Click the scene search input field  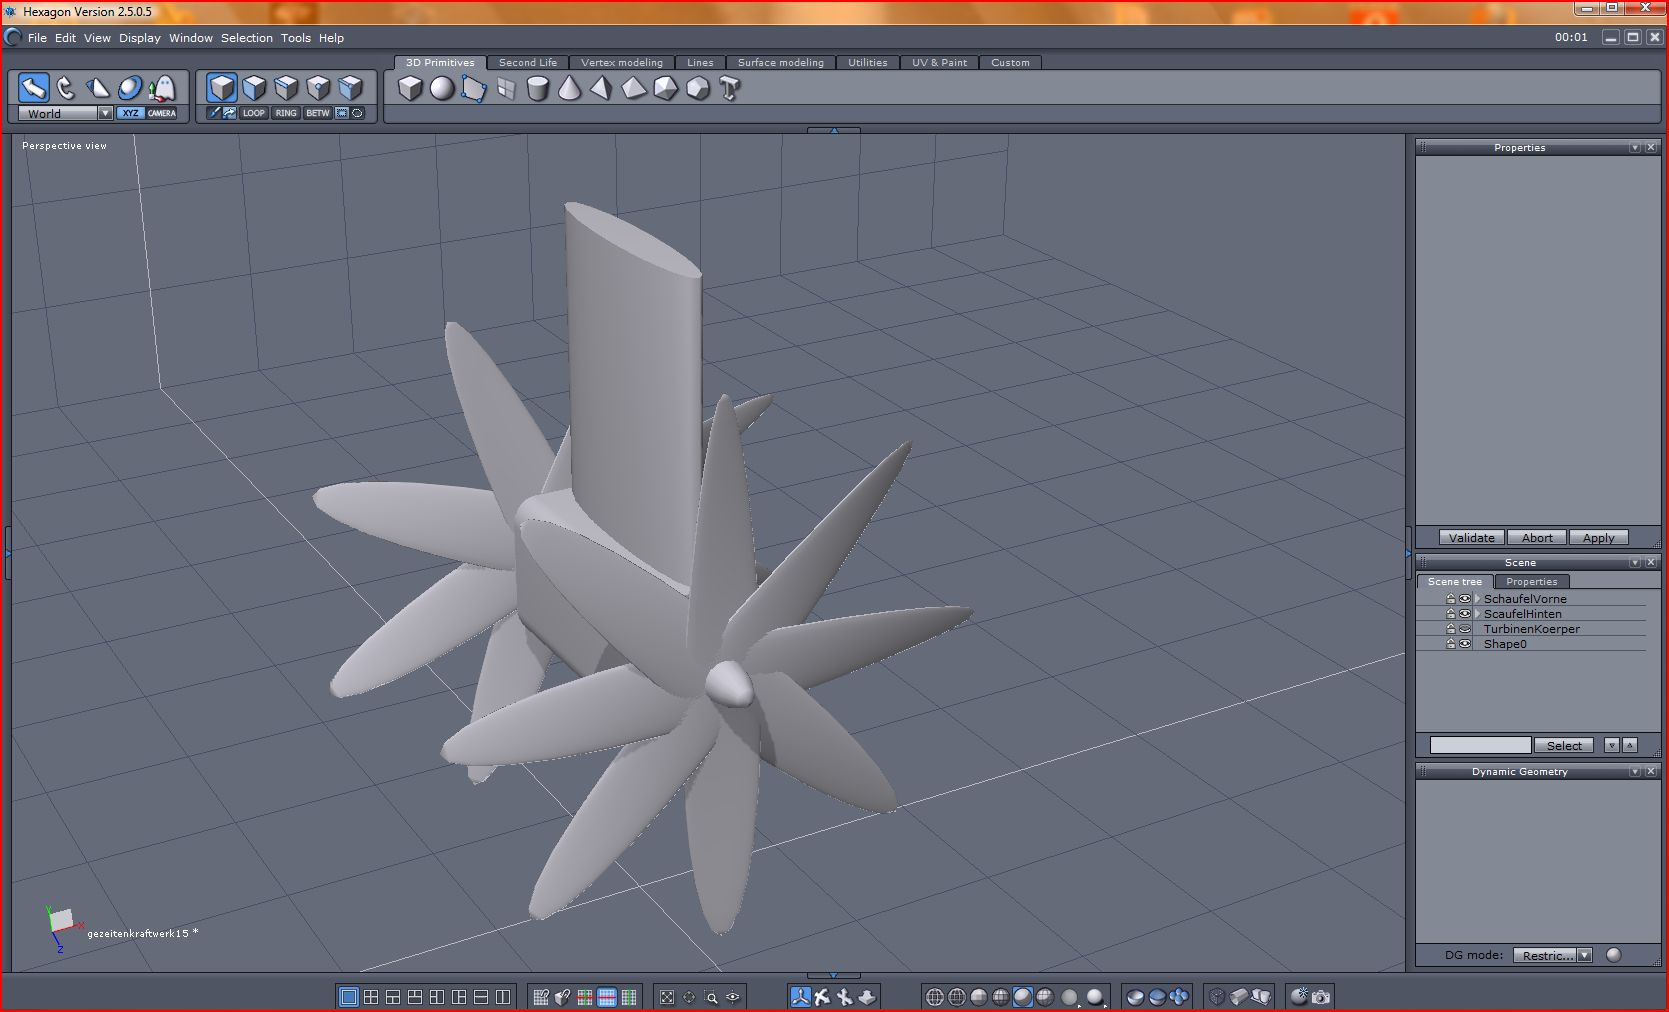click(x=1481, y=746)
